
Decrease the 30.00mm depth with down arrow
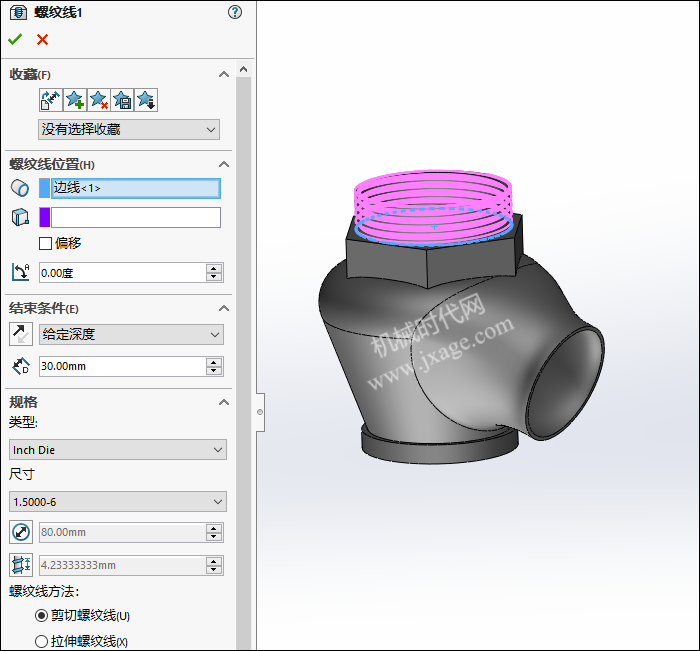click(x=214, y=371)
